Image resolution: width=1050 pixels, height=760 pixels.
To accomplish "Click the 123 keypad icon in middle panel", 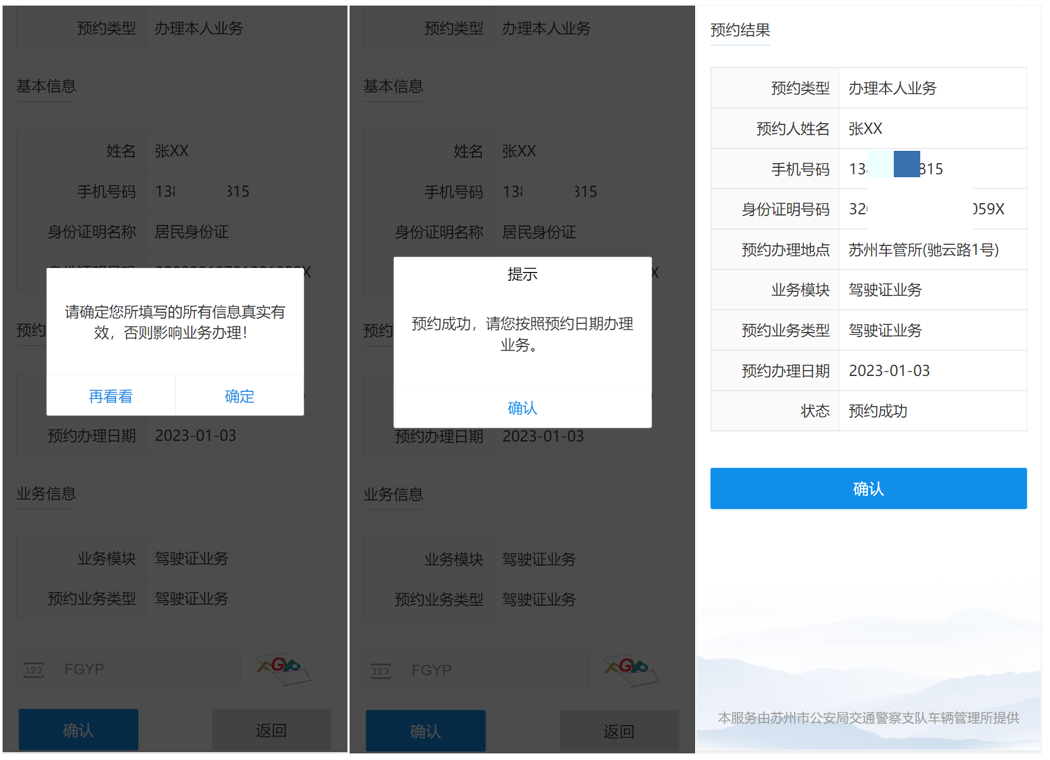I will (x=381, y=670).
